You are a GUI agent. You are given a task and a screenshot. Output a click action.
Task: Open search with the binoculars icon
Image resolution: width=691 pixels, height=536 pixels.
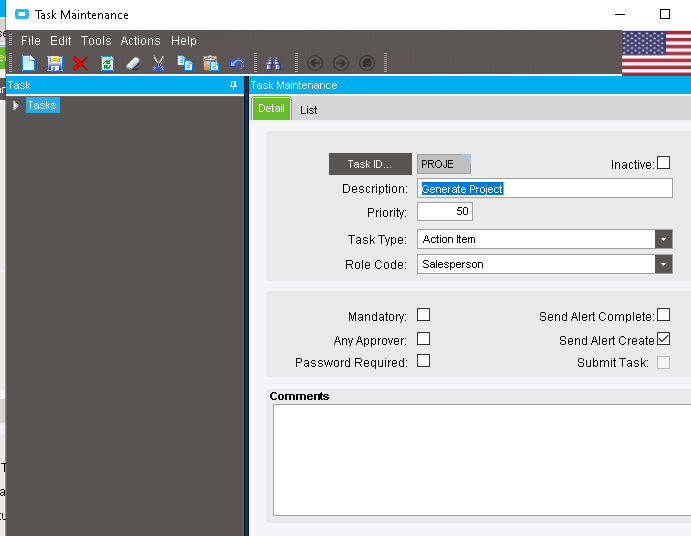[x=273, y=63]
